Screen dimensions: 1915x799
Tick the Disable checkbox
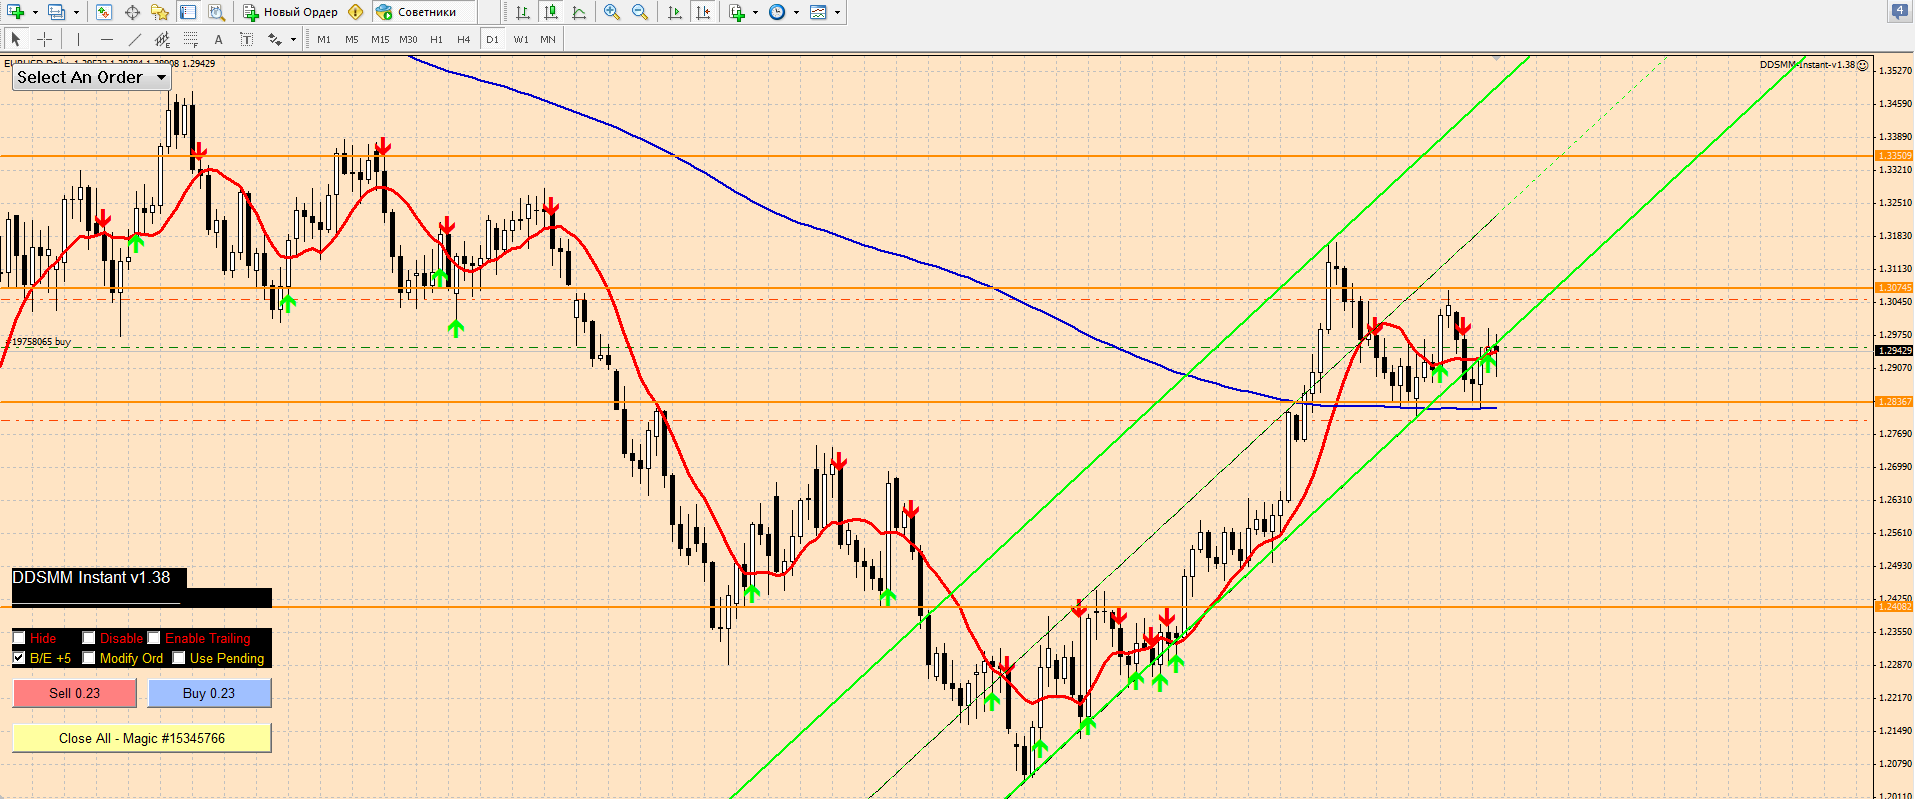click(89, 638)
